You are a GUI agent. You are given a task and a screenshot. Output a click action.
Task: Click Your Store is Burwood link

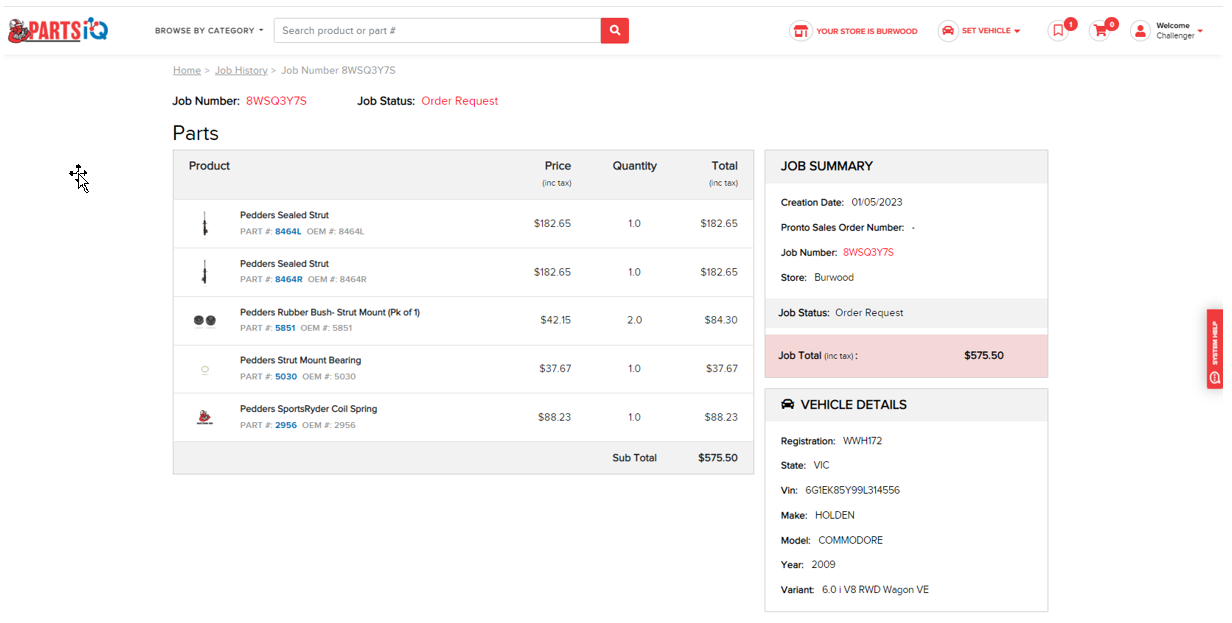coord(866,31)
